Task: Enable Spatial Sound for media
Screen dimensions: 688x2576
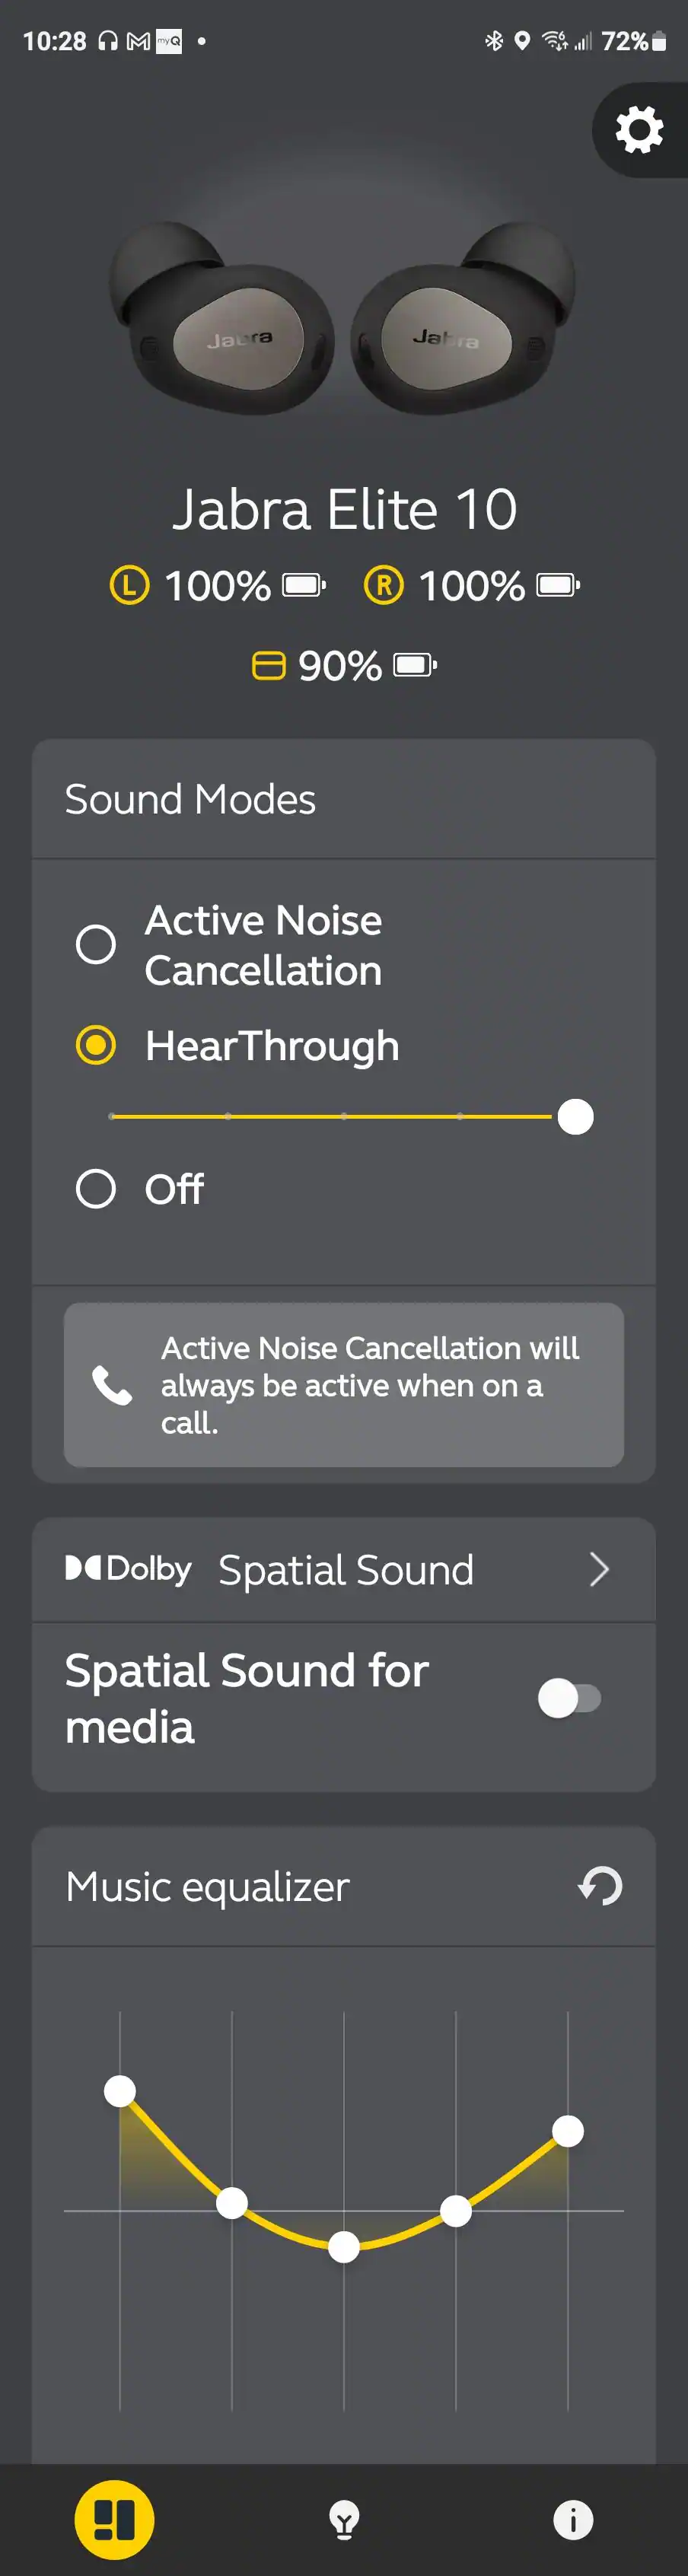Action: (569, 1697)
